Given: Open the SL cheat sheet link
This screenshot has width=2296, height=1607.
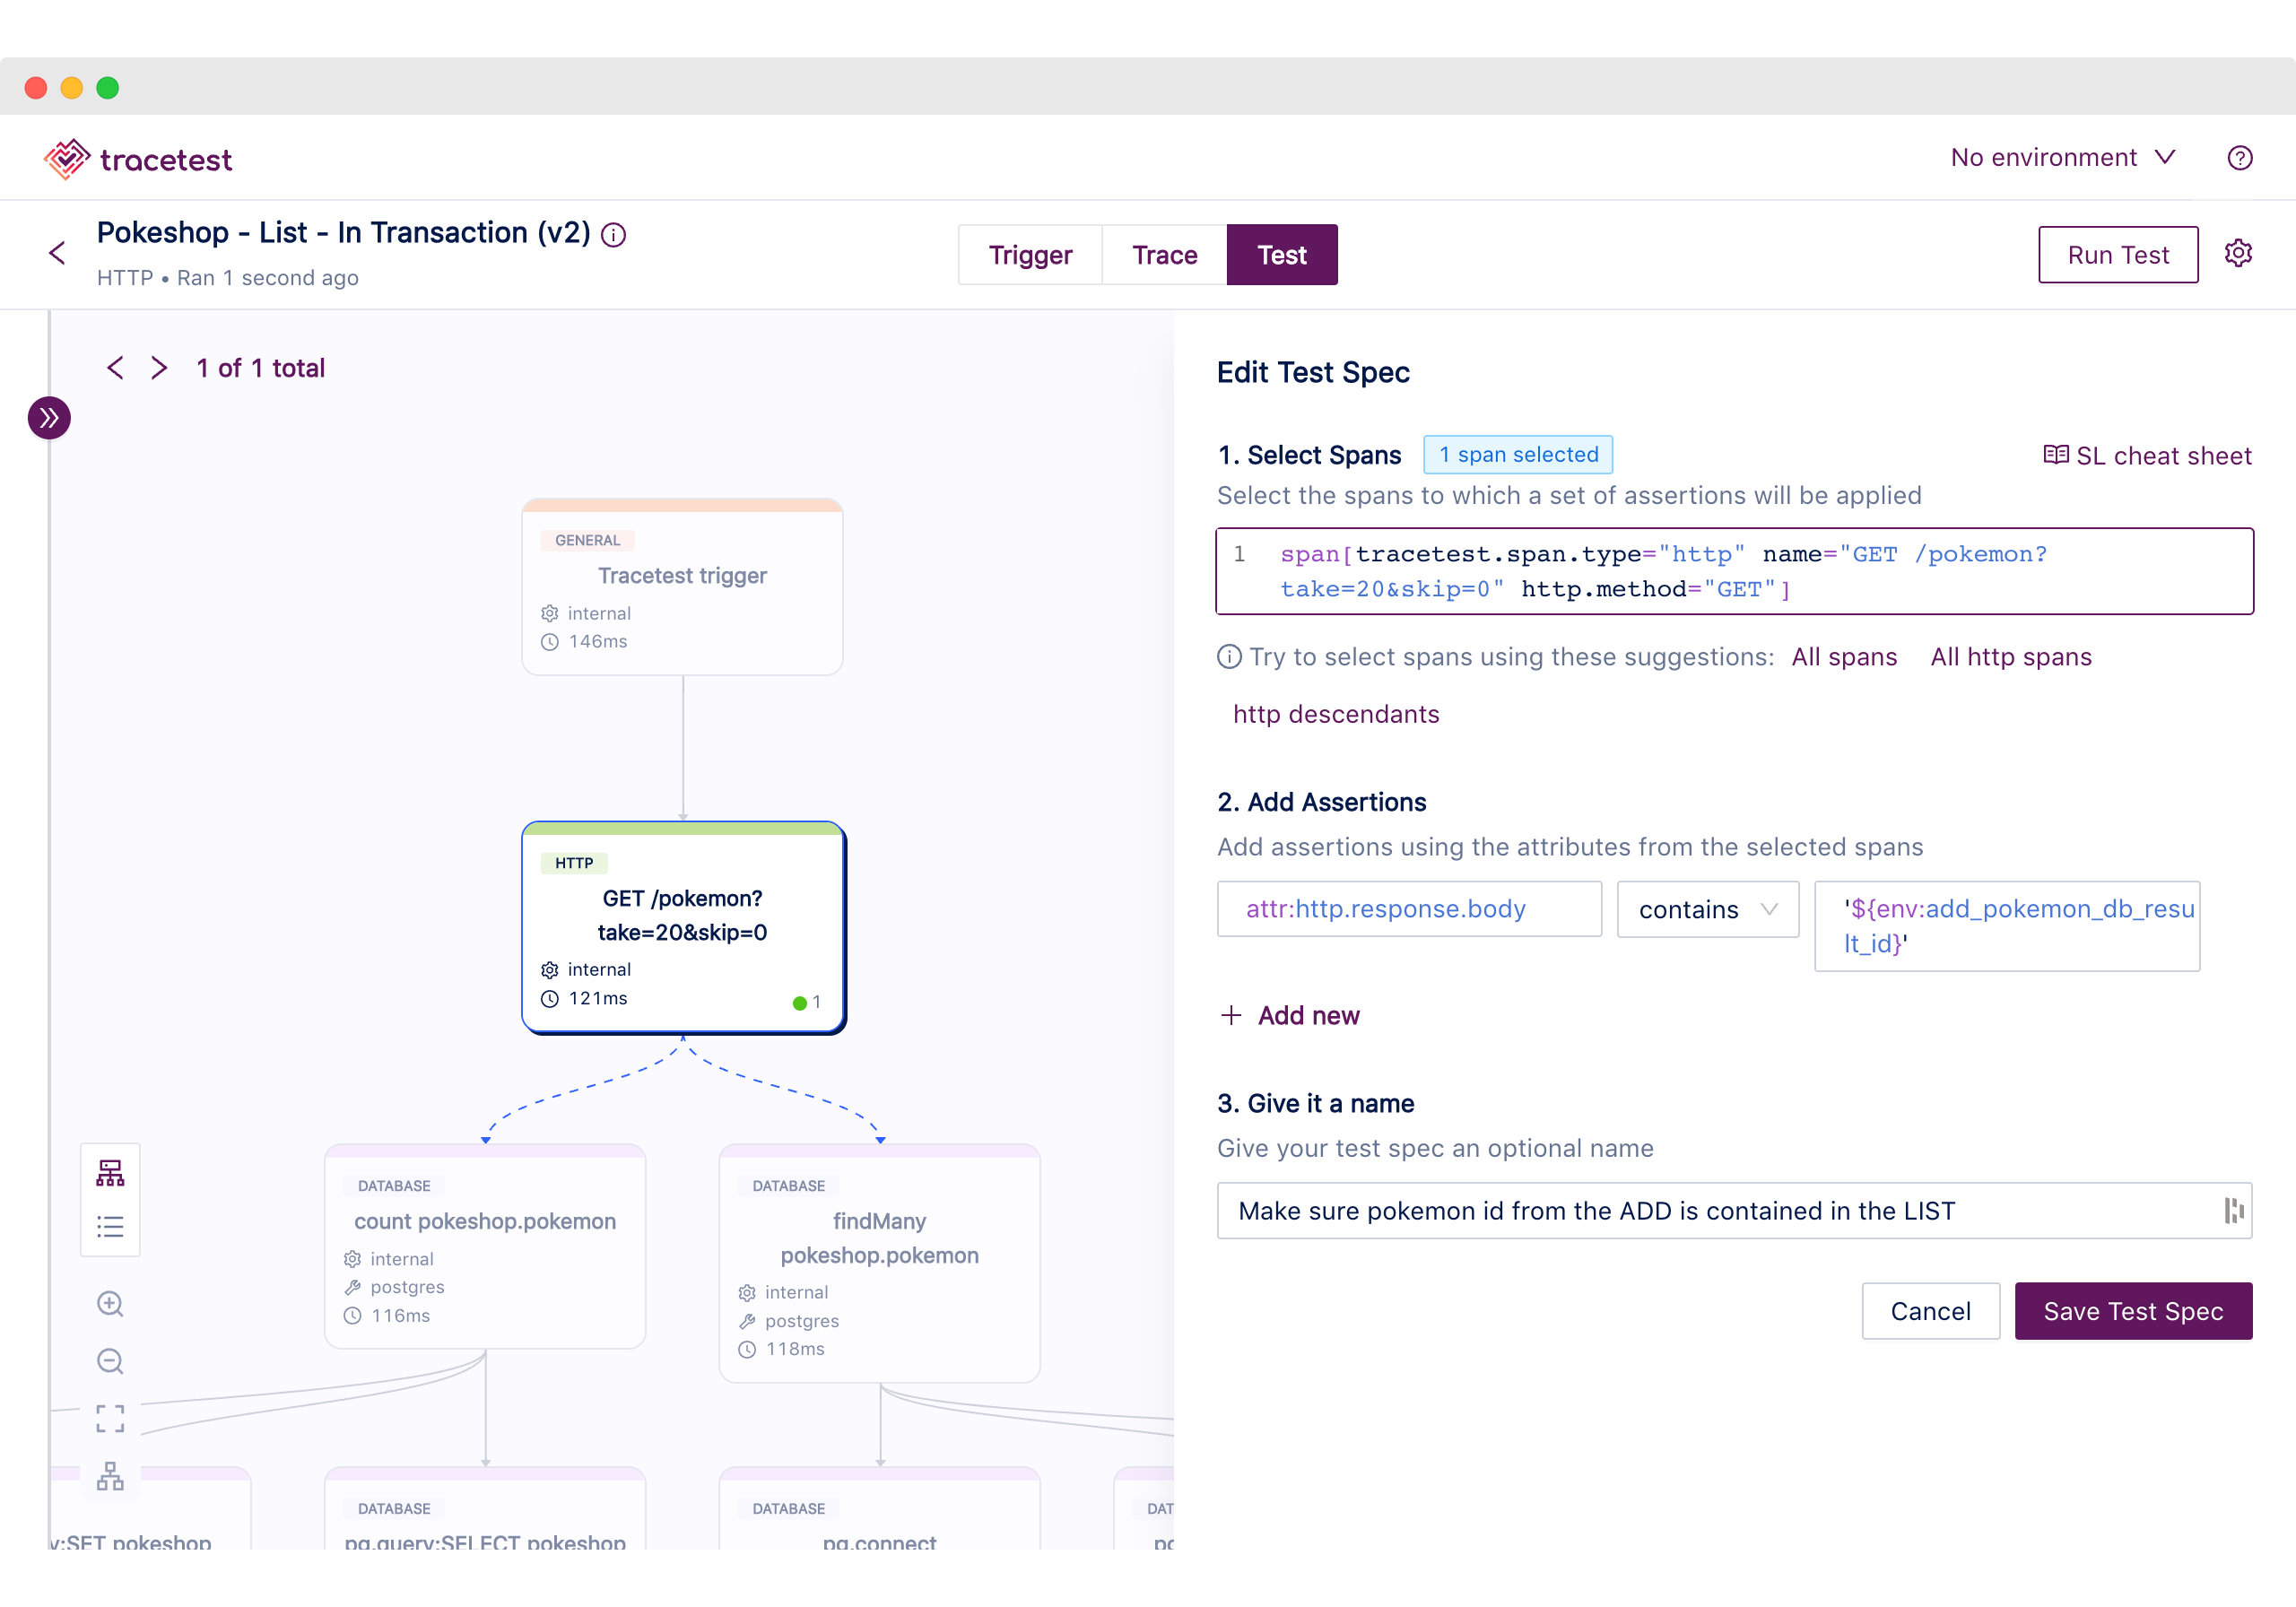Looking at the screenshot, I should pyautogui.click(x=2147, y=456).
